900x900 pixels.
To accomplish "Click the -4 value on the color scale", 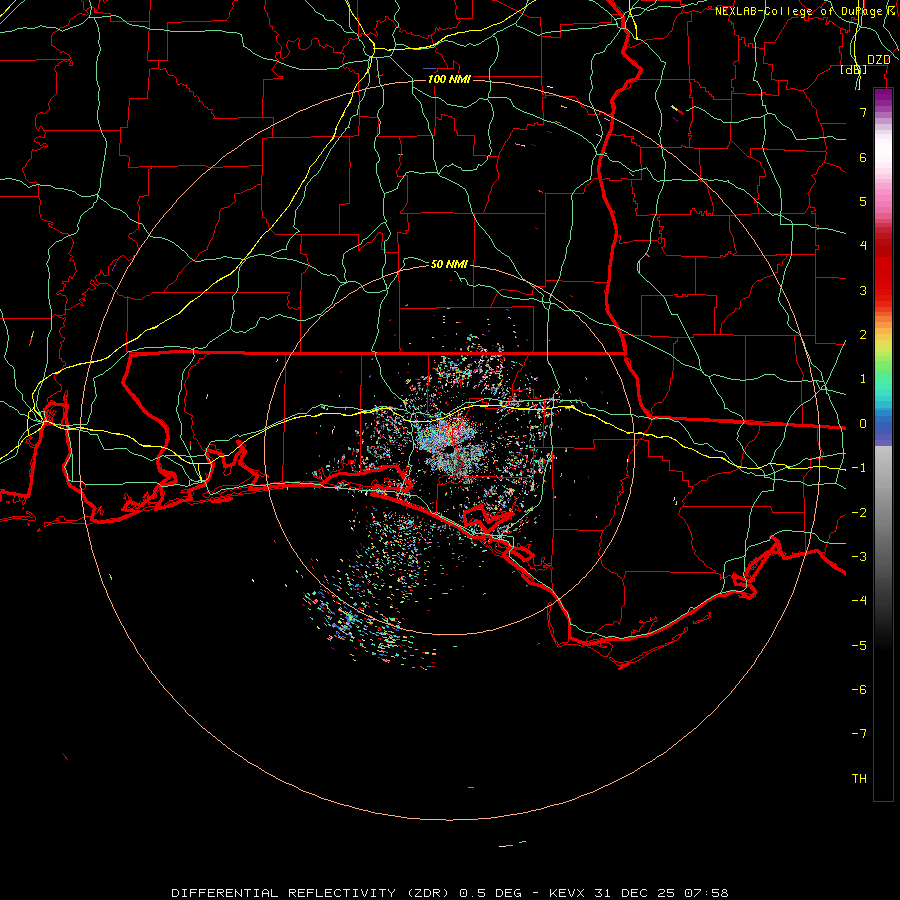I will pyautogui.click(x=859, y=601).
